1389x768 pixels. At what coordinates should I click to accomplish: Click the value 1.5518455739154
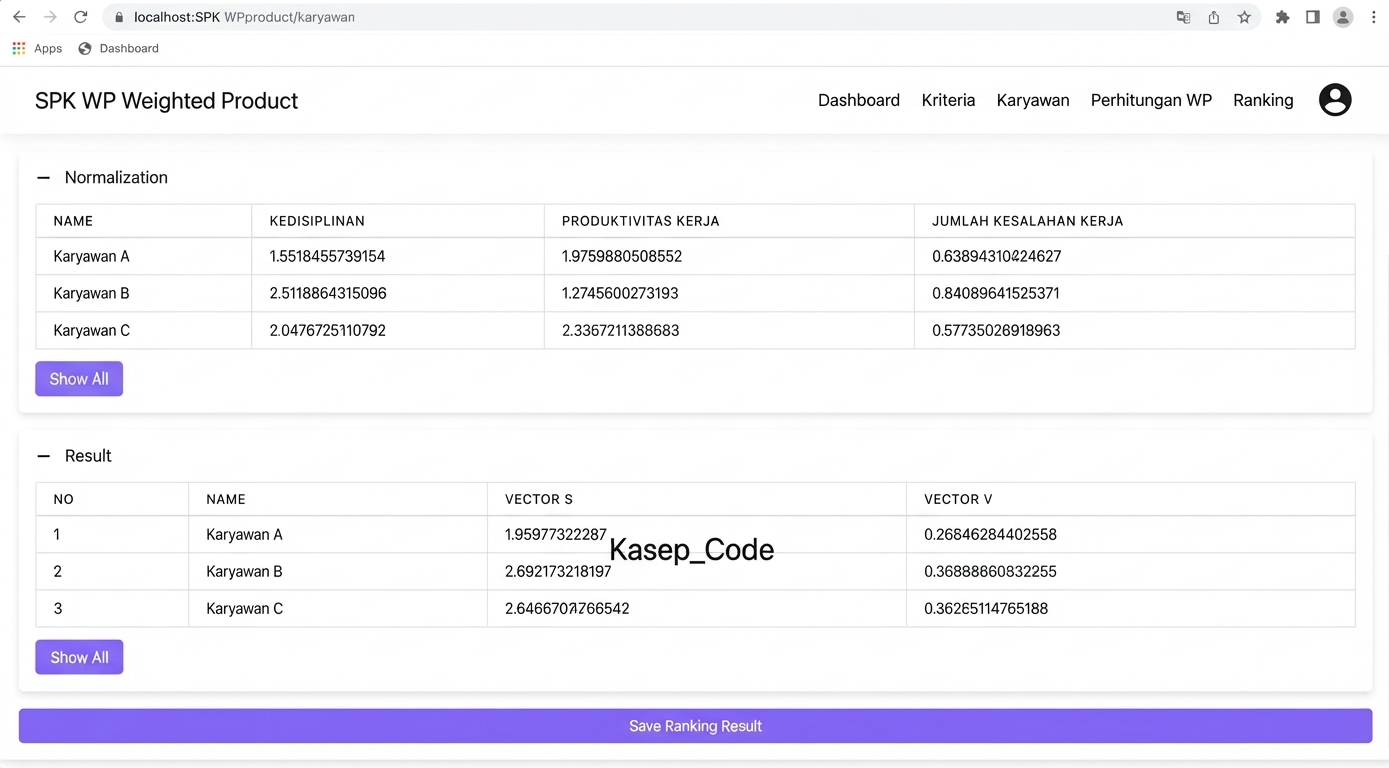[327, 256]
